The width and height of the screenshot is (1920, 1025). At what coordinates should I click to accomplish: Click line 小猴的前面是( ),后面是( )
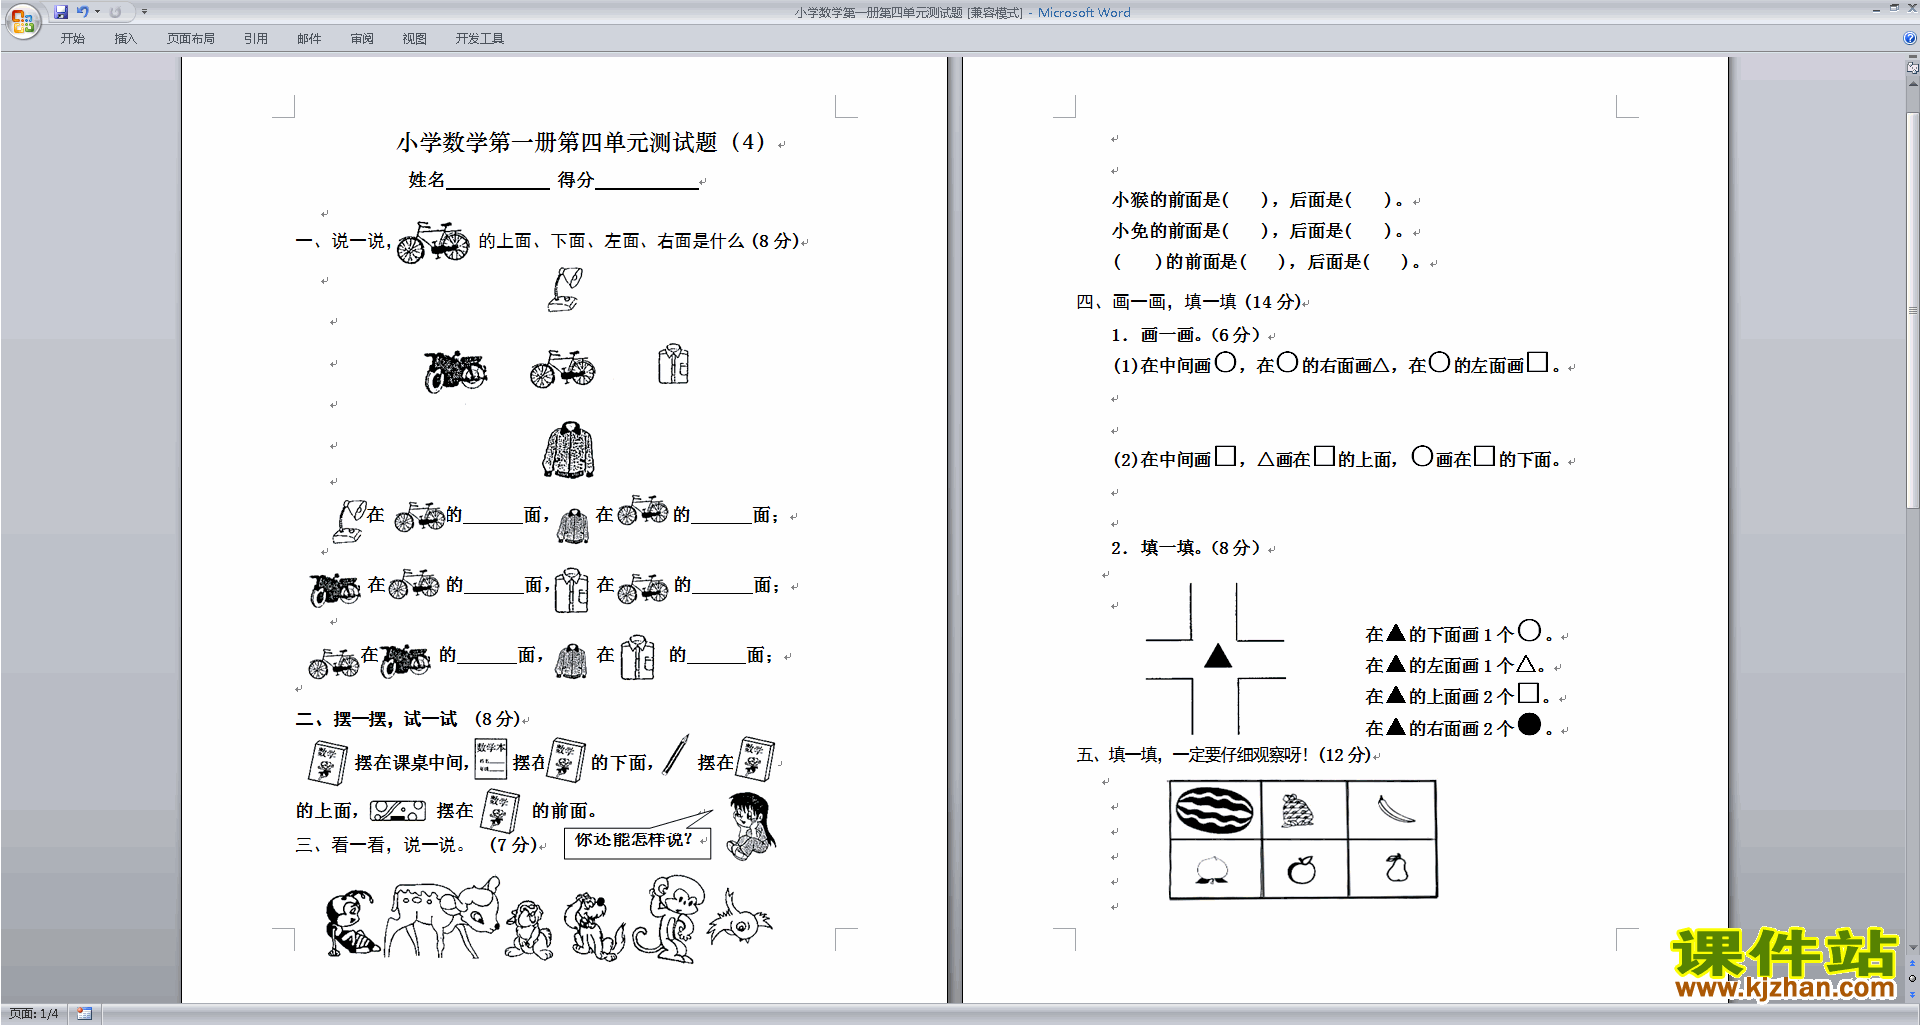pyautogui.click(x=1258, y=200)
